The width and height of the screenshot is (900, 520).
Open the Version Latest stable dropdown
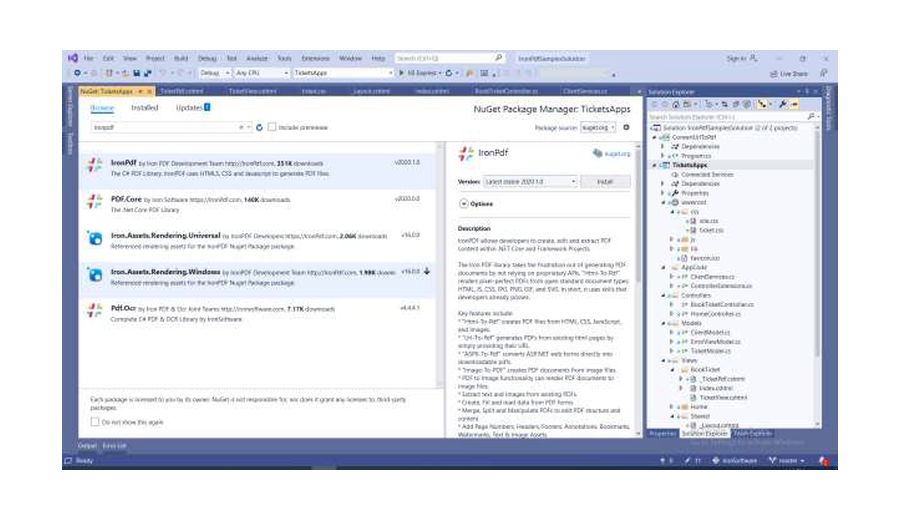530,181
